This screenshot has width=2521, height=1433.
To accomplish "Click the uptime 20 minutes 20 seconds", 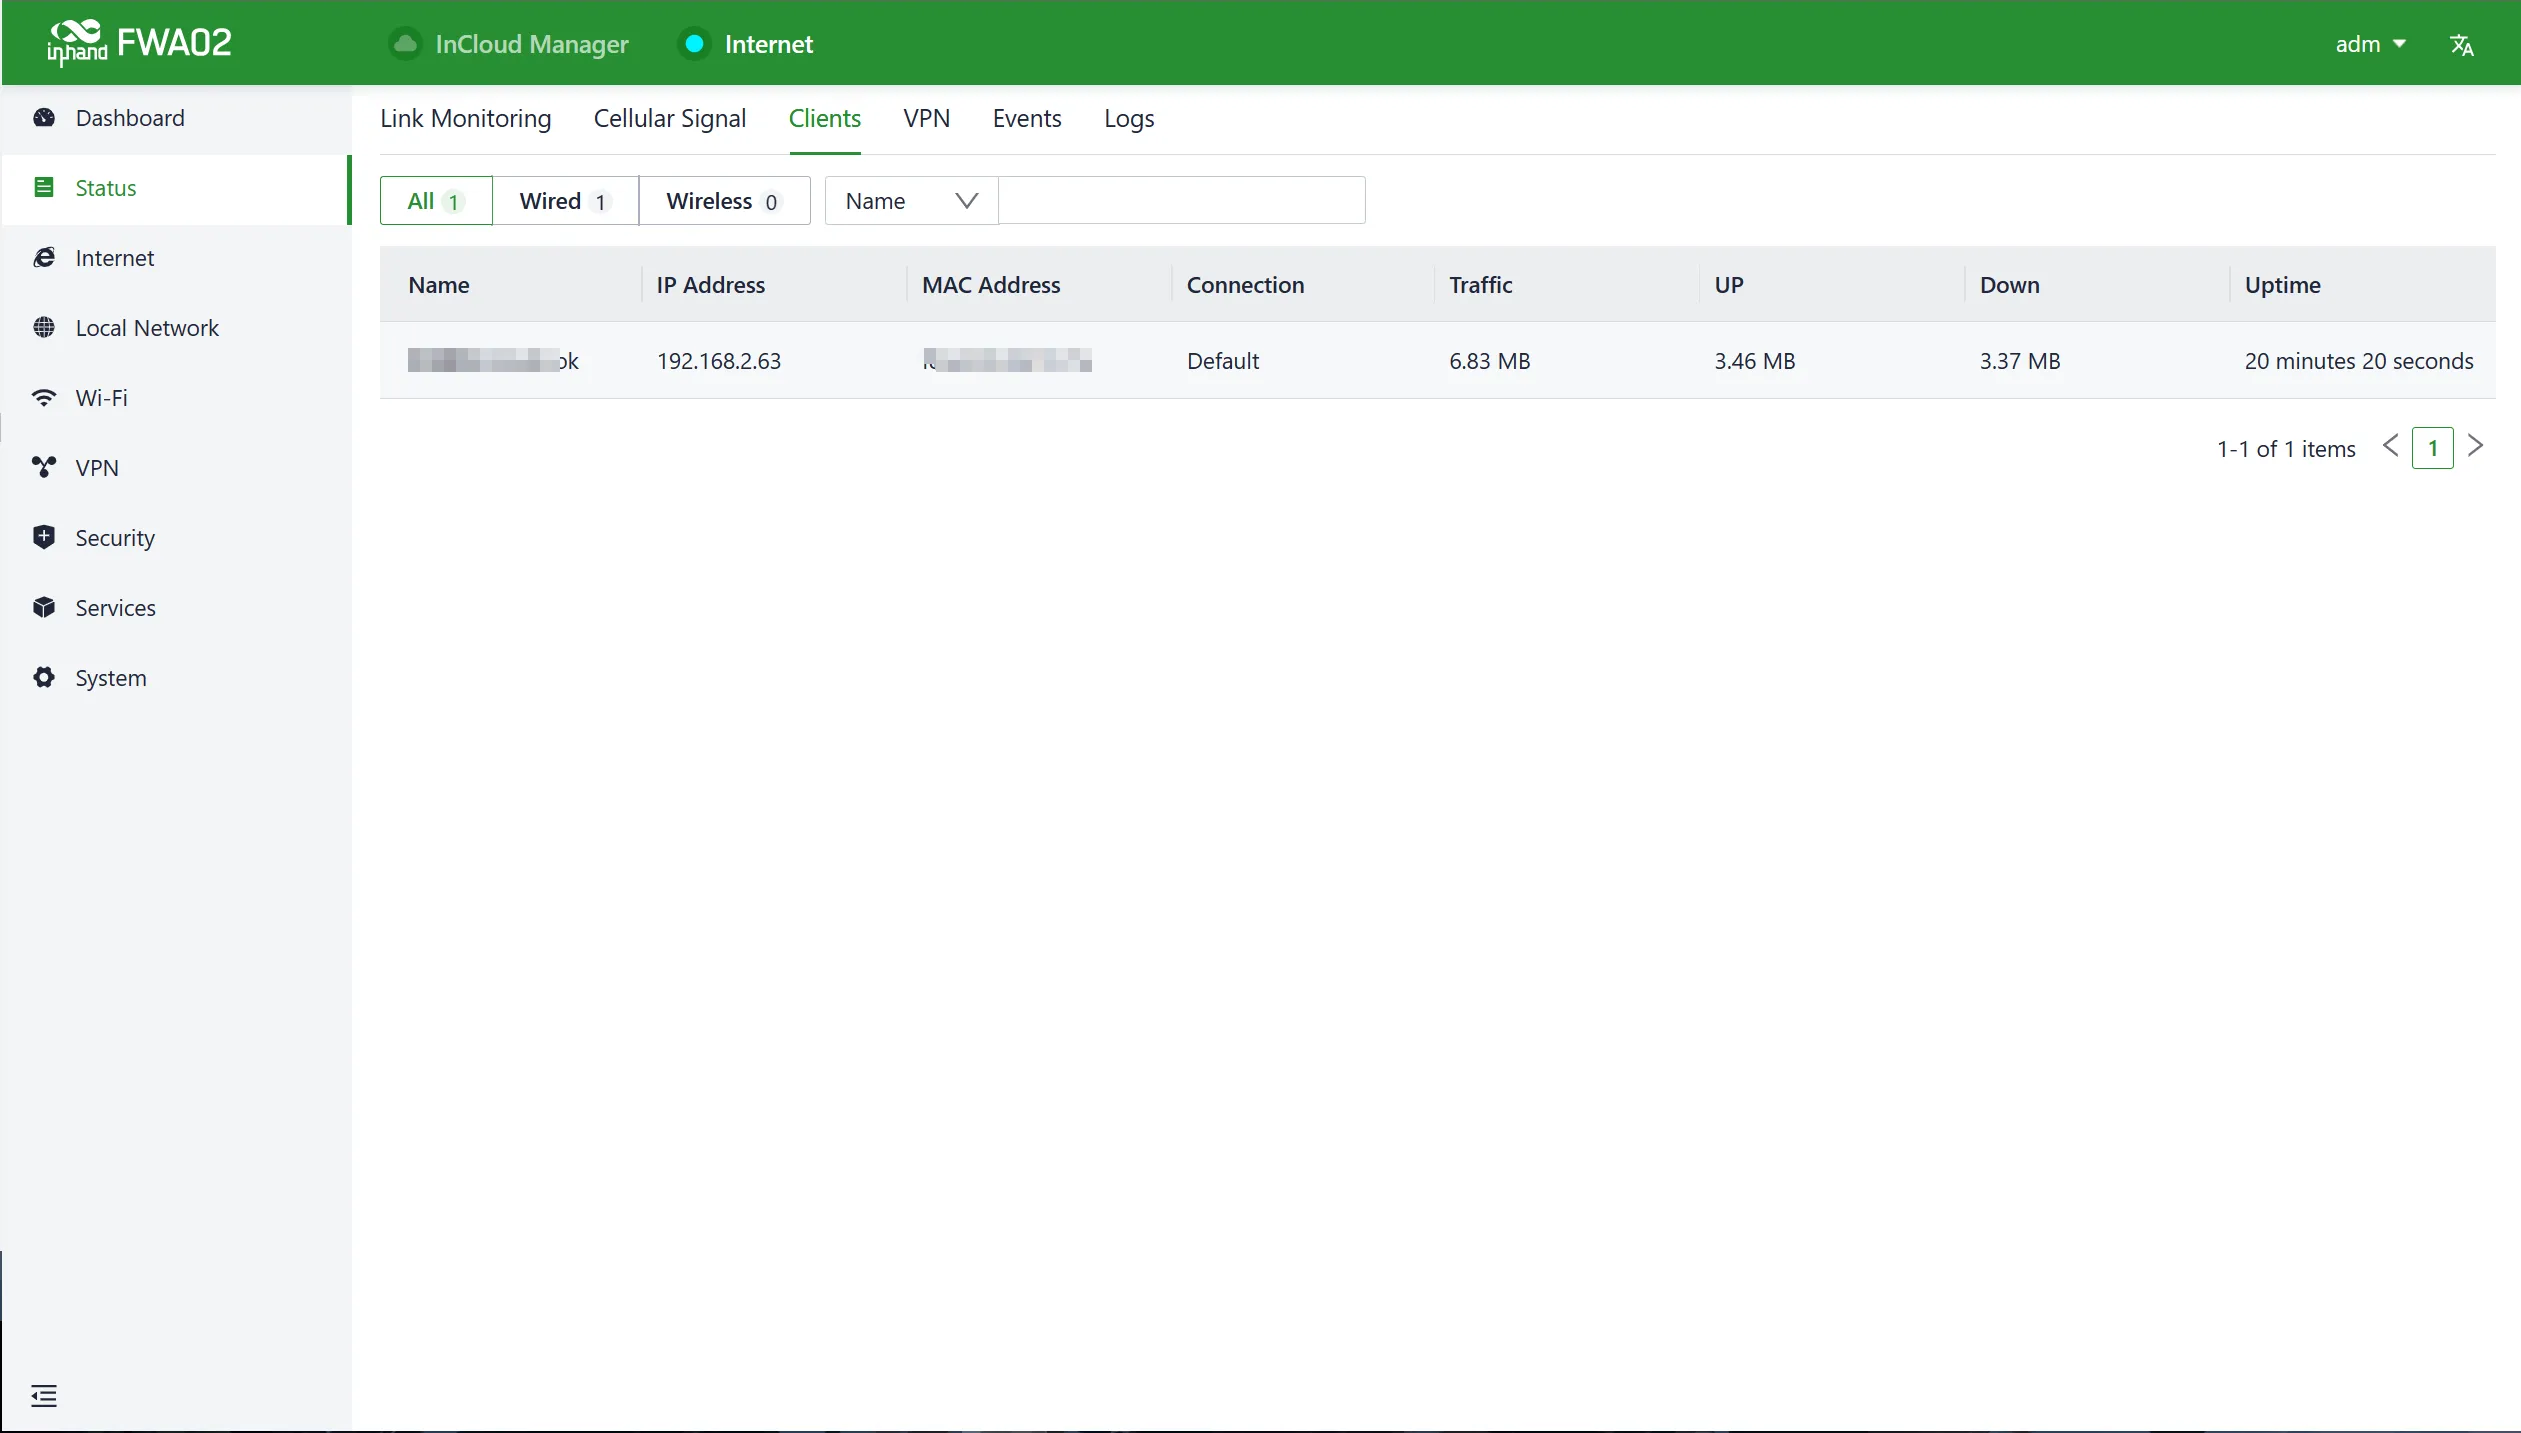I will 2359,361.
